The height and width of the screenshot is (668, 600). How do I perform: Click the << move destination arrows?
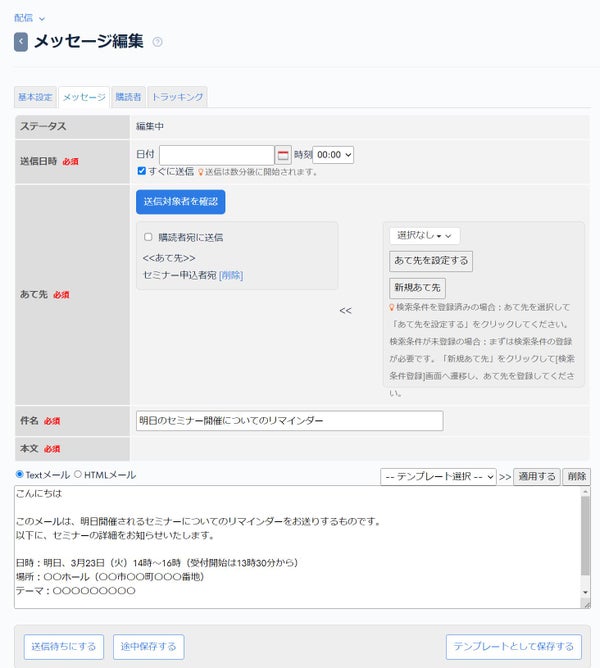[346, 311]
